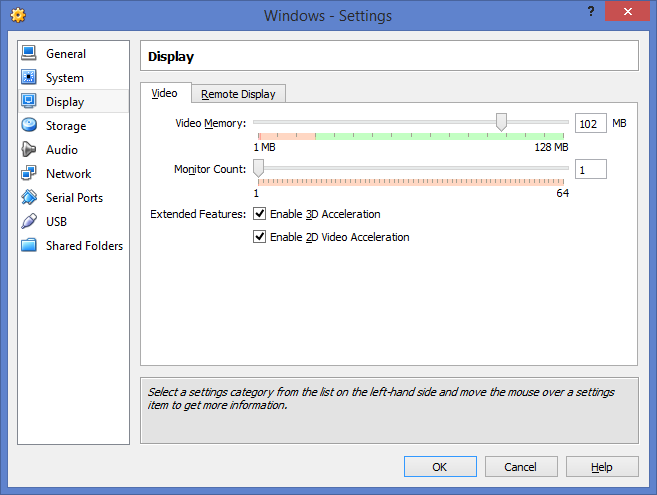657x495 pixels.
Task: Click the 128 MB maximum label
Action: 551,147
